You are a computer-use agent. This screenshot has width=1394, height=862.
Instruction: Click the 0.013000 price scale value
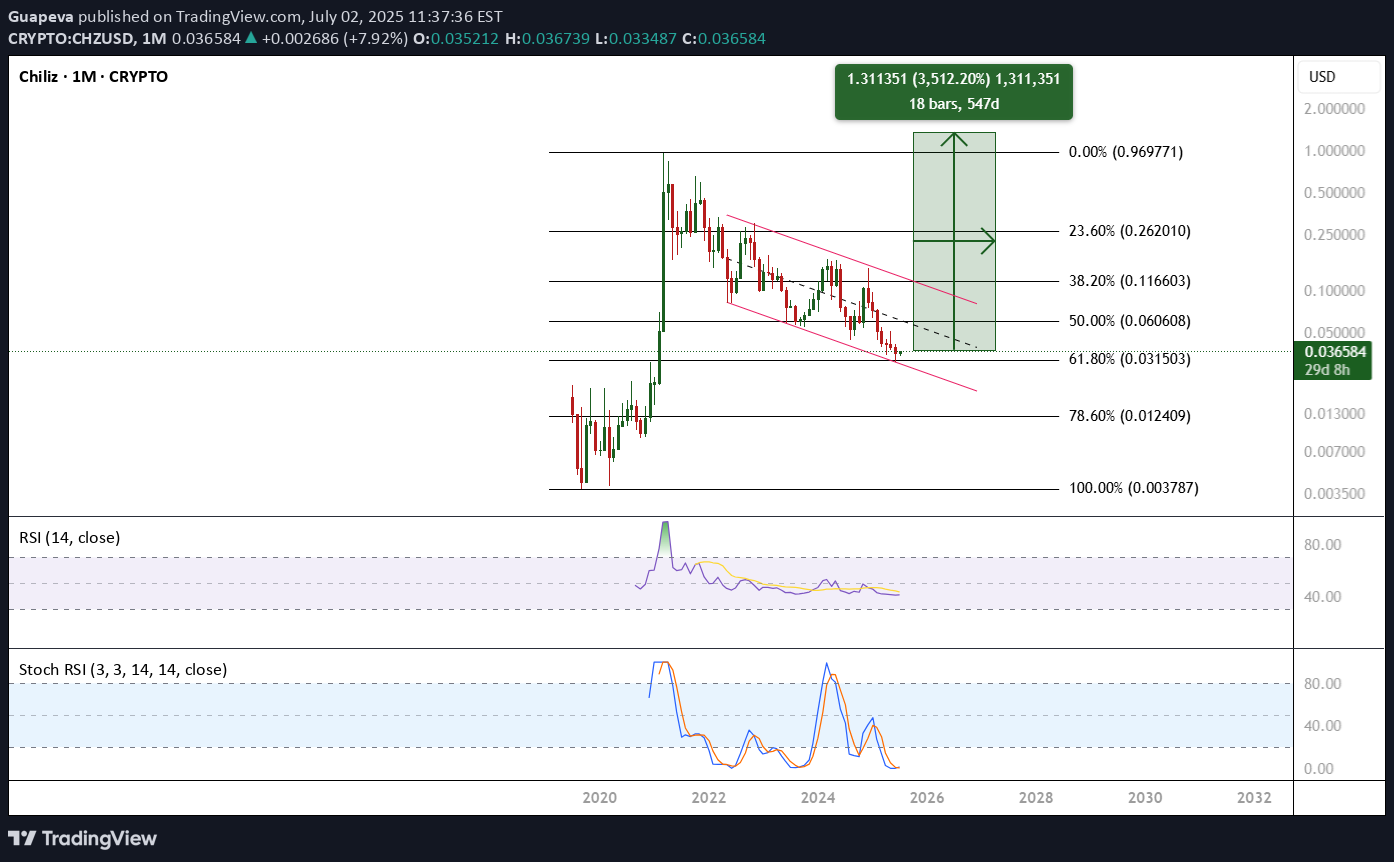[1336, 413]
